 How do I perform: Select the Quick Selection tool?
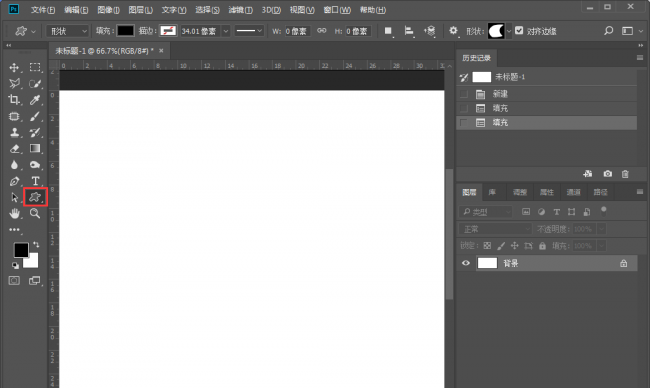[35, 84]
